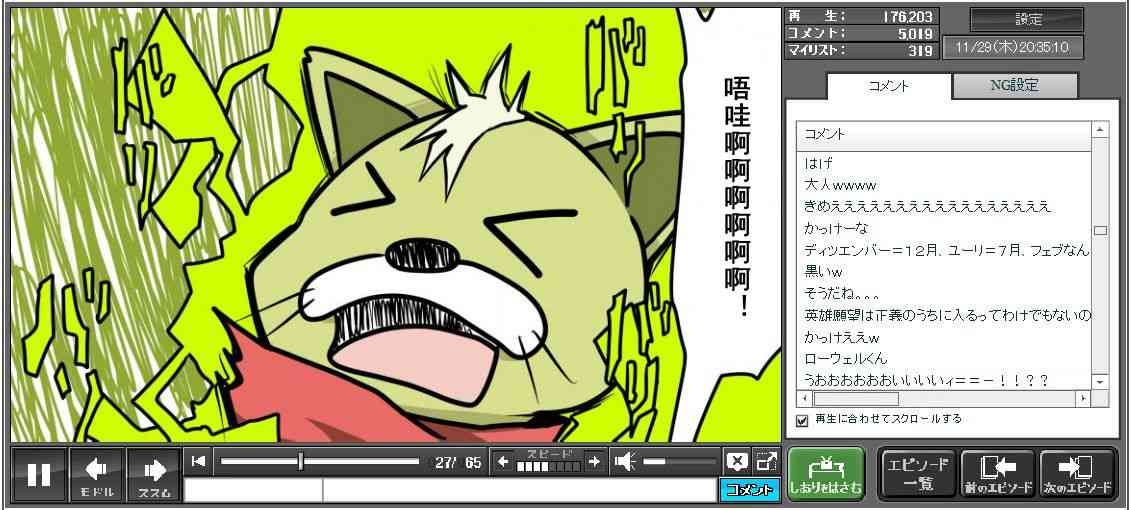Open the エピソード一覧 episode list
Viewport: 1131px width, 510px height.
click(916, 474)
